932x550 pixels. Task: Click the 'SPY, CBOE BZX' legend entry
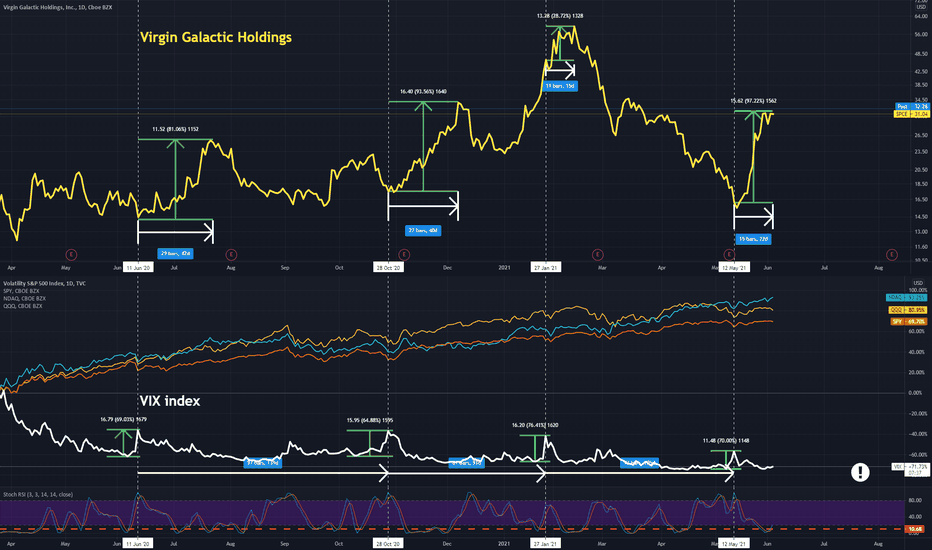pos(21,291)
